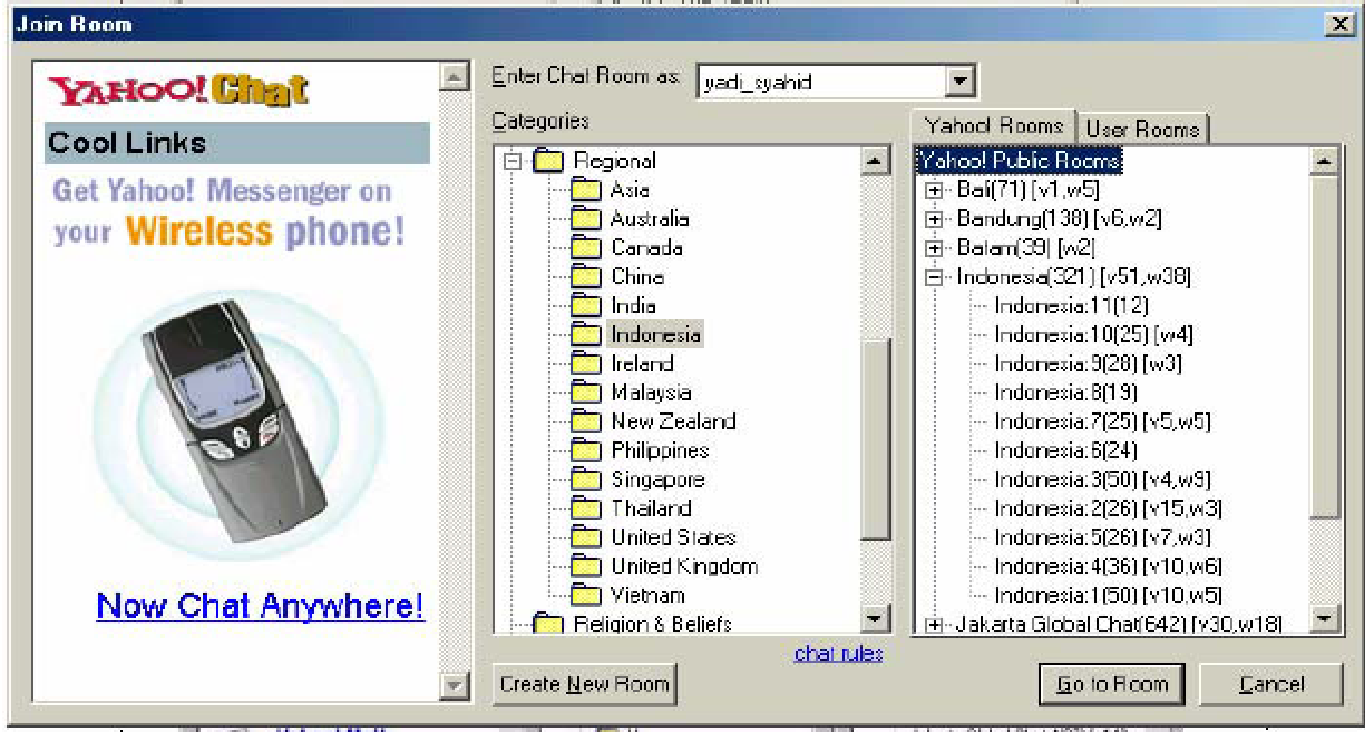
Task: Select room Indonesia:6(24)
Action: [1065, 450]
